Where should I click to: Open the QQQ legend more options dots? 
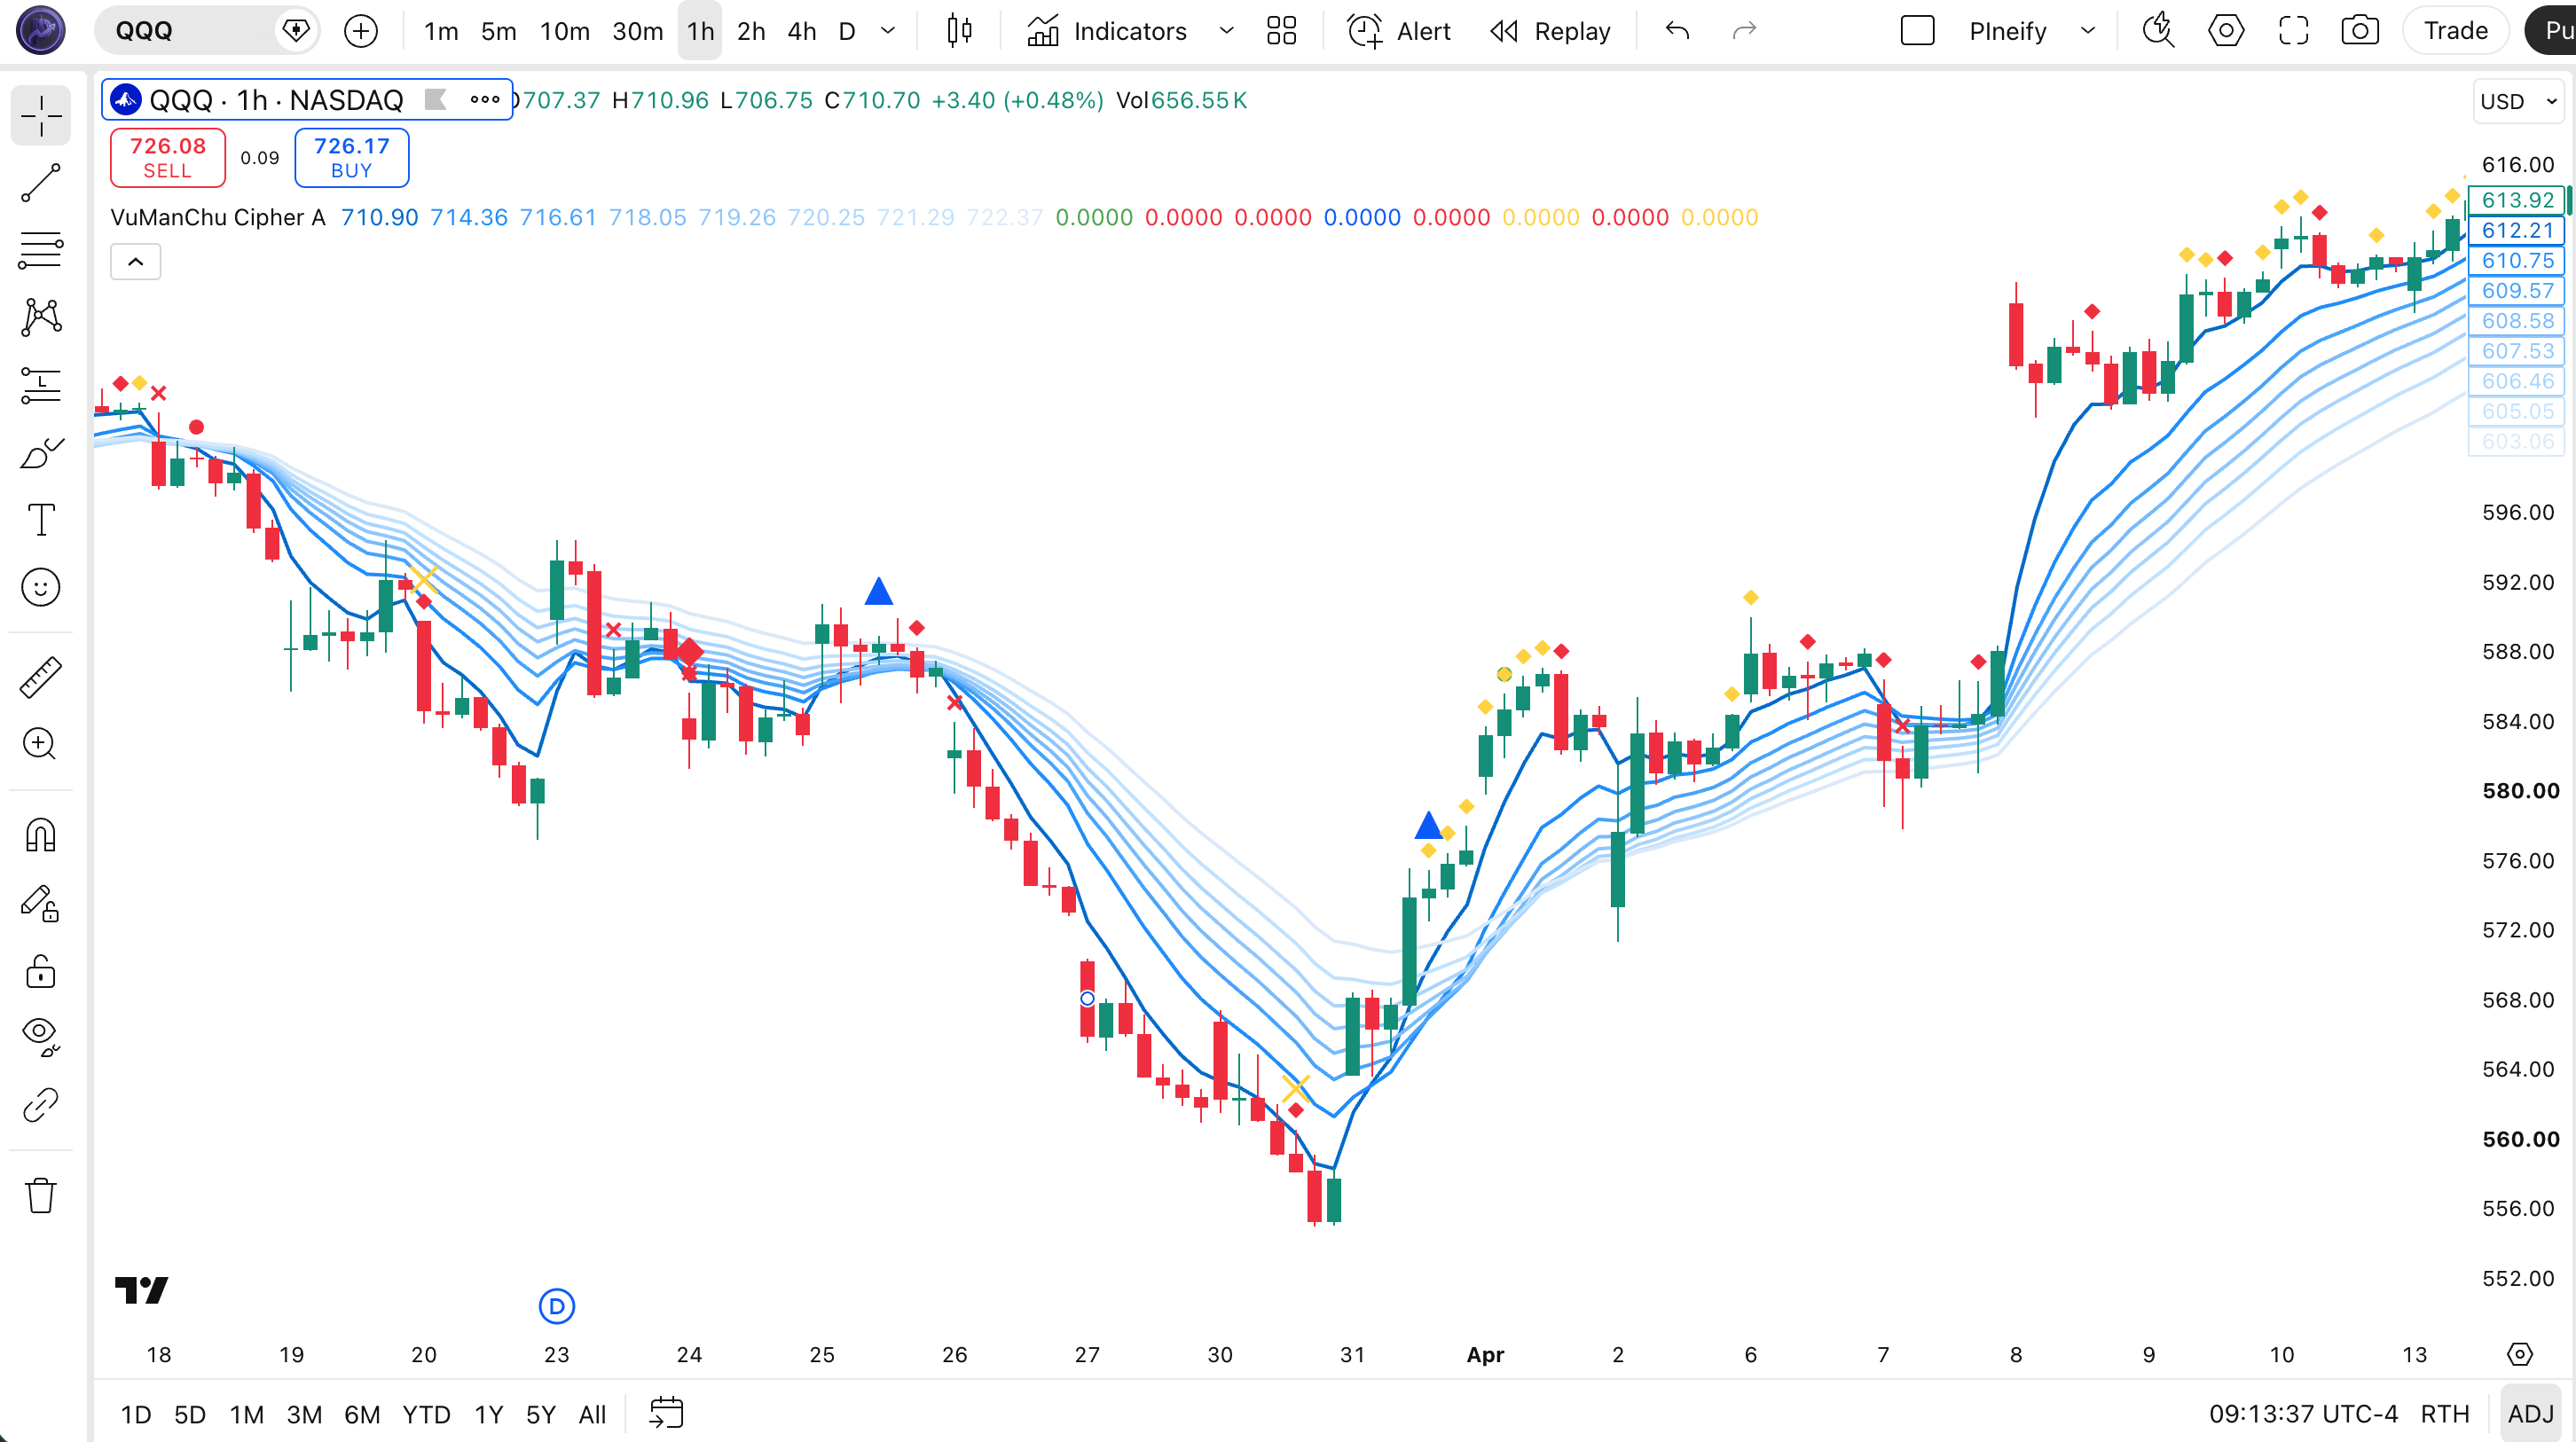pos(485,99)
